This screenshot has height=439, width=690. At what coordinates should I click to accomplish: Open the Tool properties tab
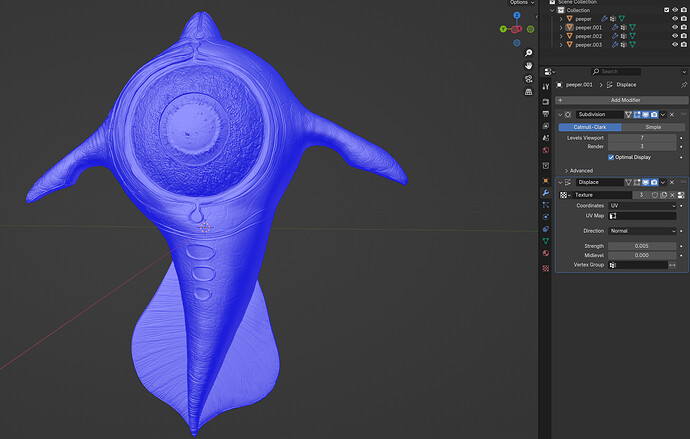[x=546, y=87]
